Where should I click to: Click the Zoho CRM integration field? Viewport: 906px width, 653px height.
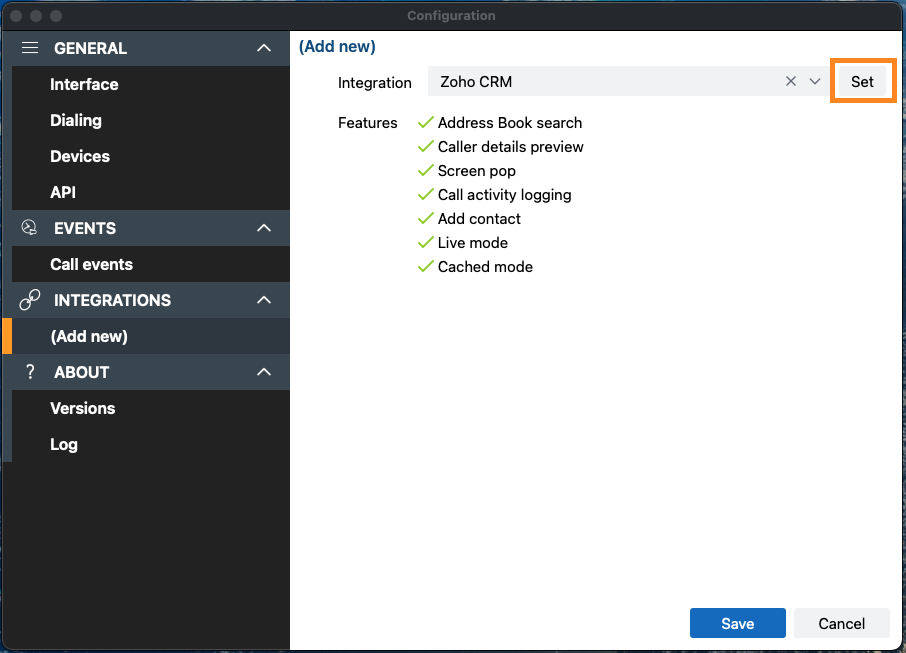(x=629, y=81)
